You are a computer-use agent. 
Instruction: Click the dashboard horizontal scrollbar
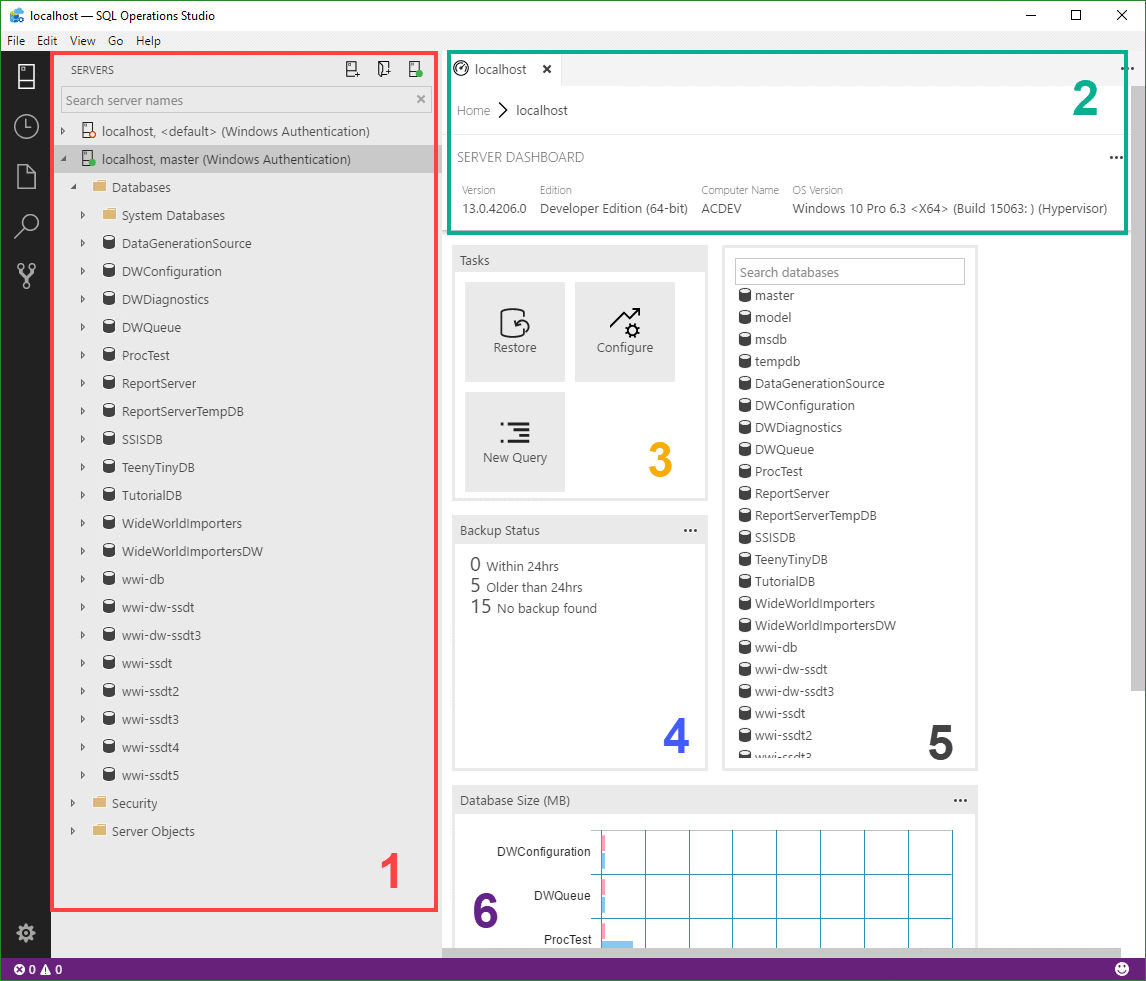pyautogui.click(x=781, y=952)
